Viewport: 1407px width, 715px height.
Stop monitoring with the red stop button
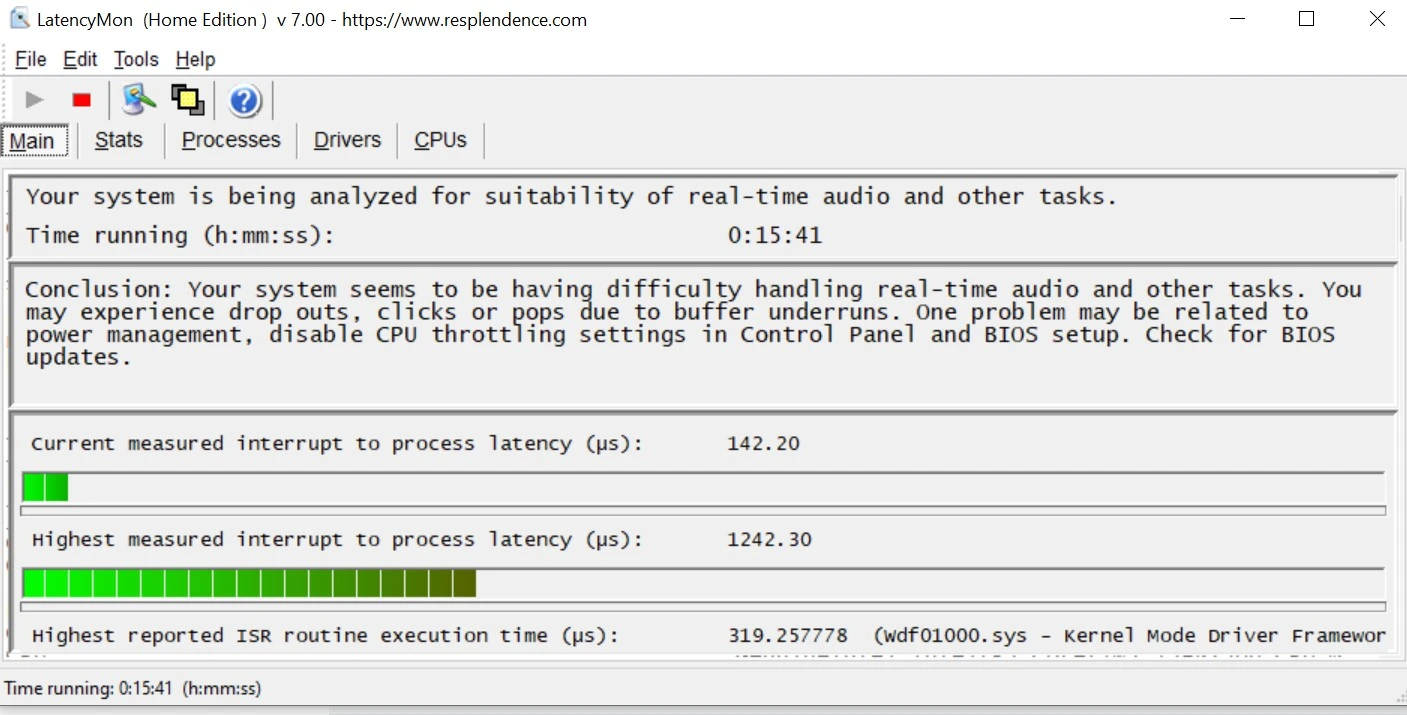click(82, 100)
